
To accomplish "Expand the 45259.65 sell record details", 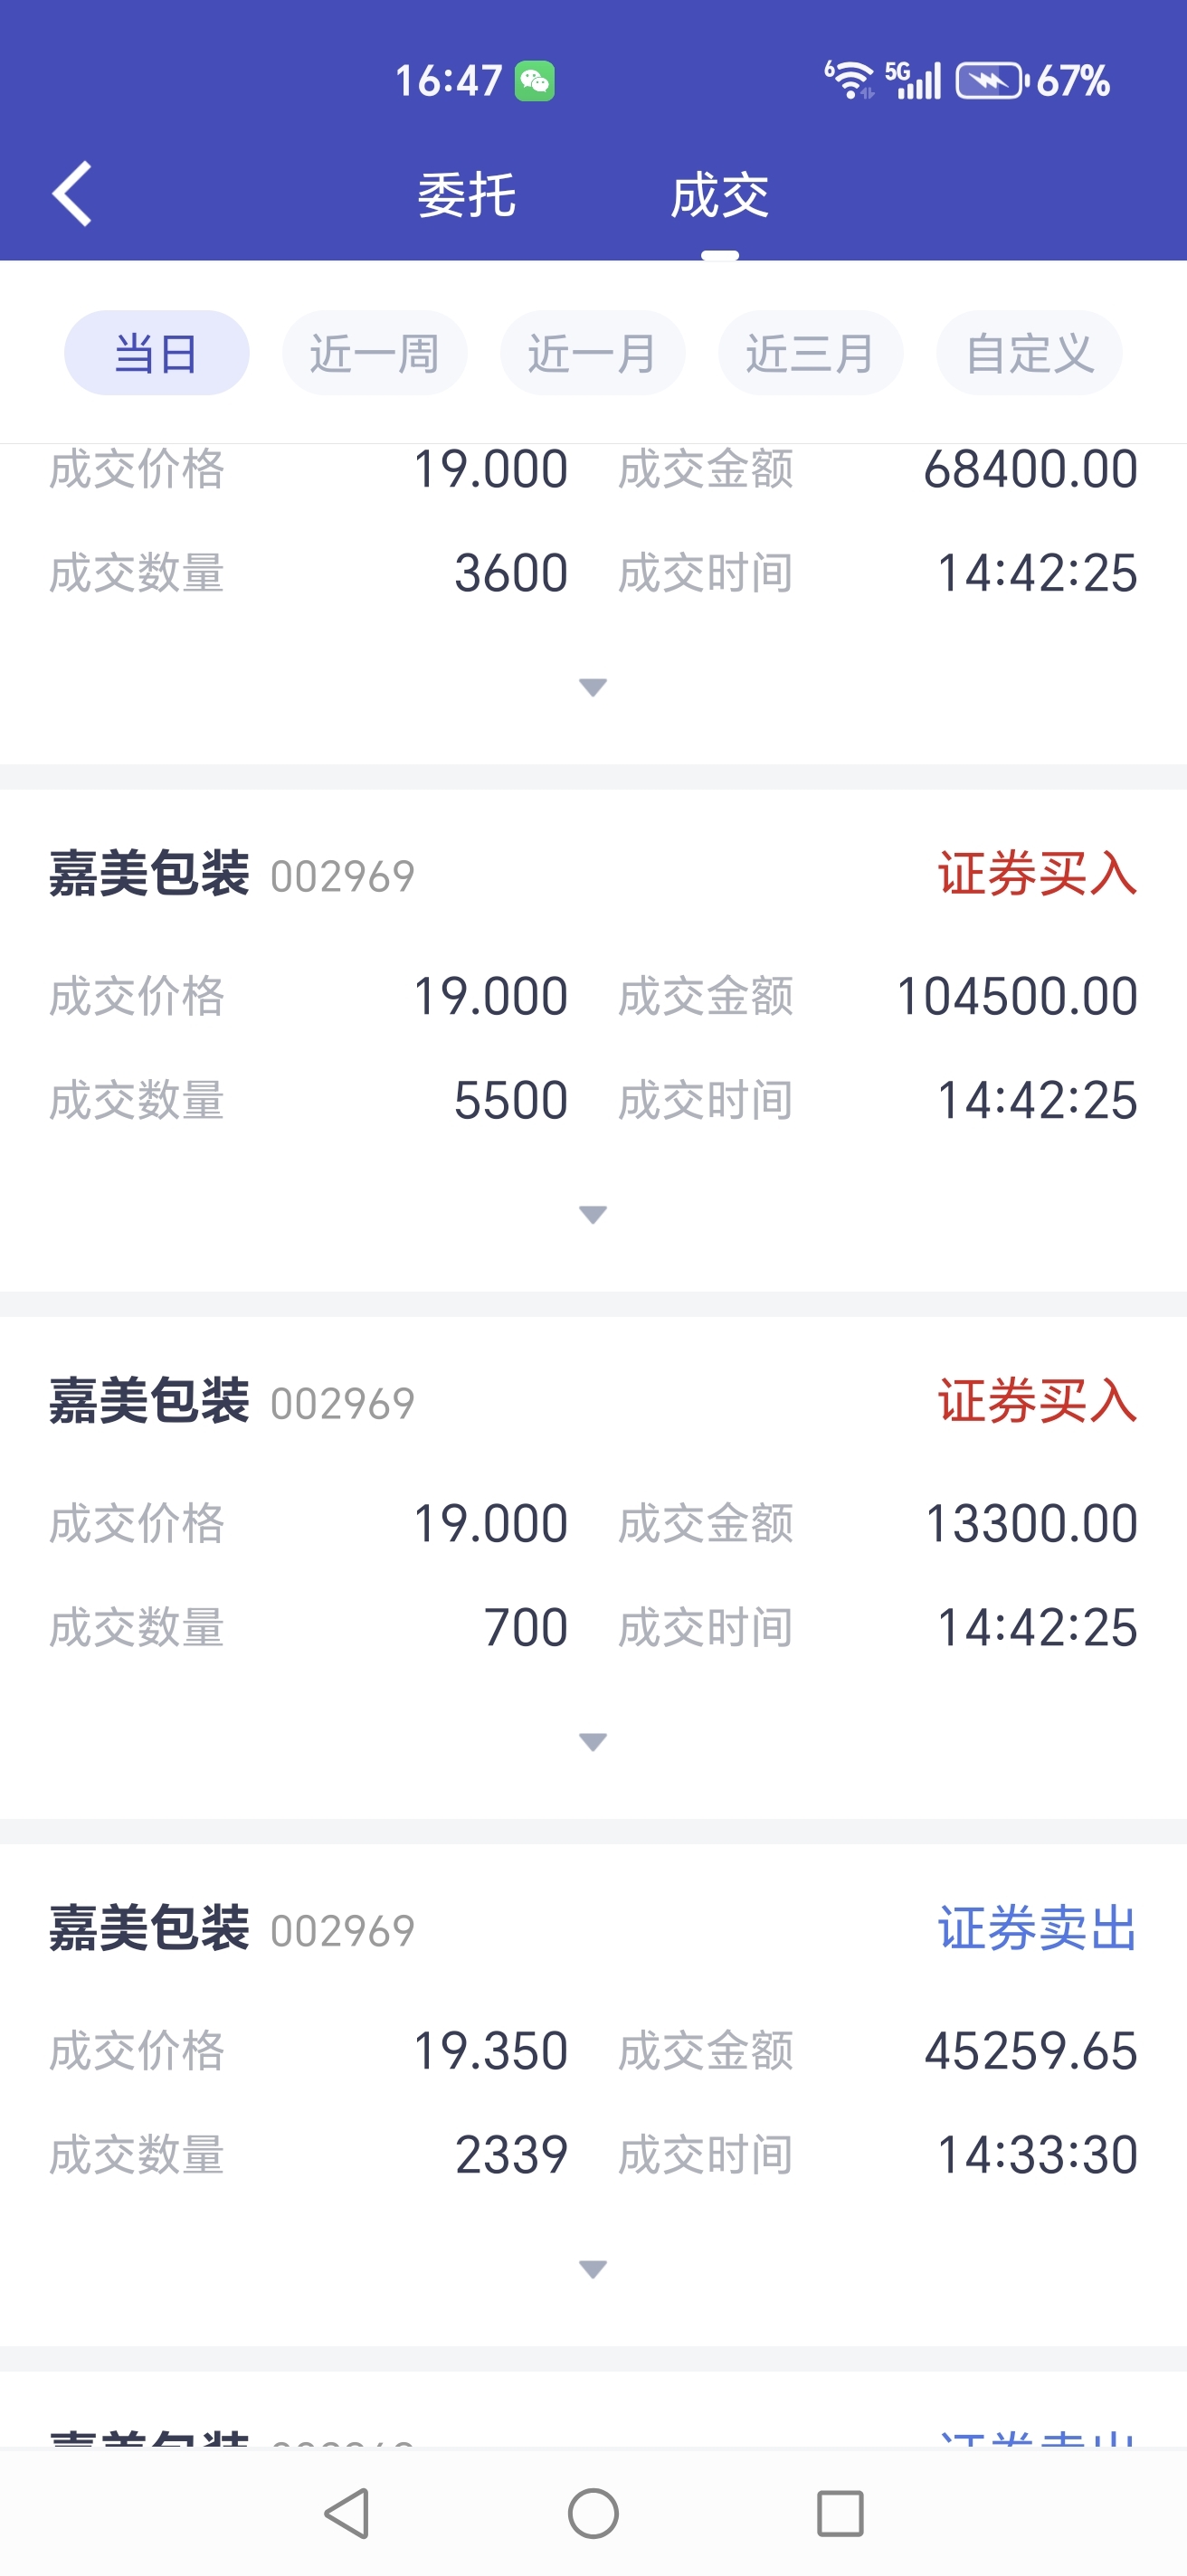I will 593,2269.
